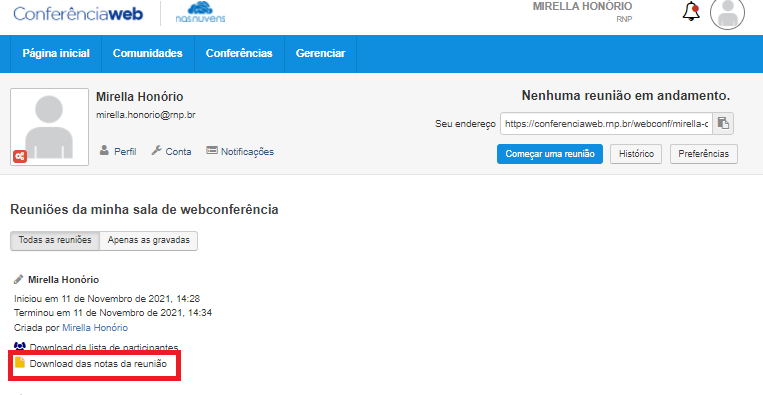
Task: Click the Iniciou em 11 de Novembro text
Action: 107,299
